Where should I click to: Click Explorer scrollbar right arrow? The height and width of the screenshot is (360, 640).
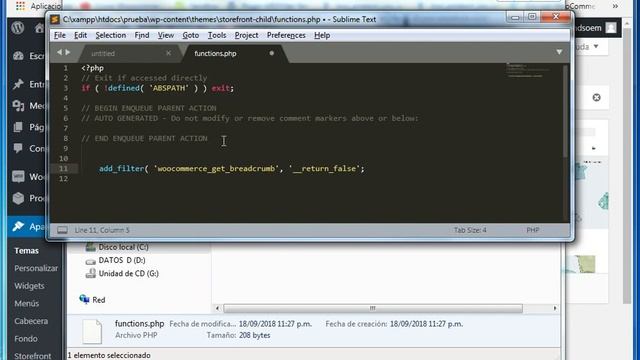click(x=555, y=308)
